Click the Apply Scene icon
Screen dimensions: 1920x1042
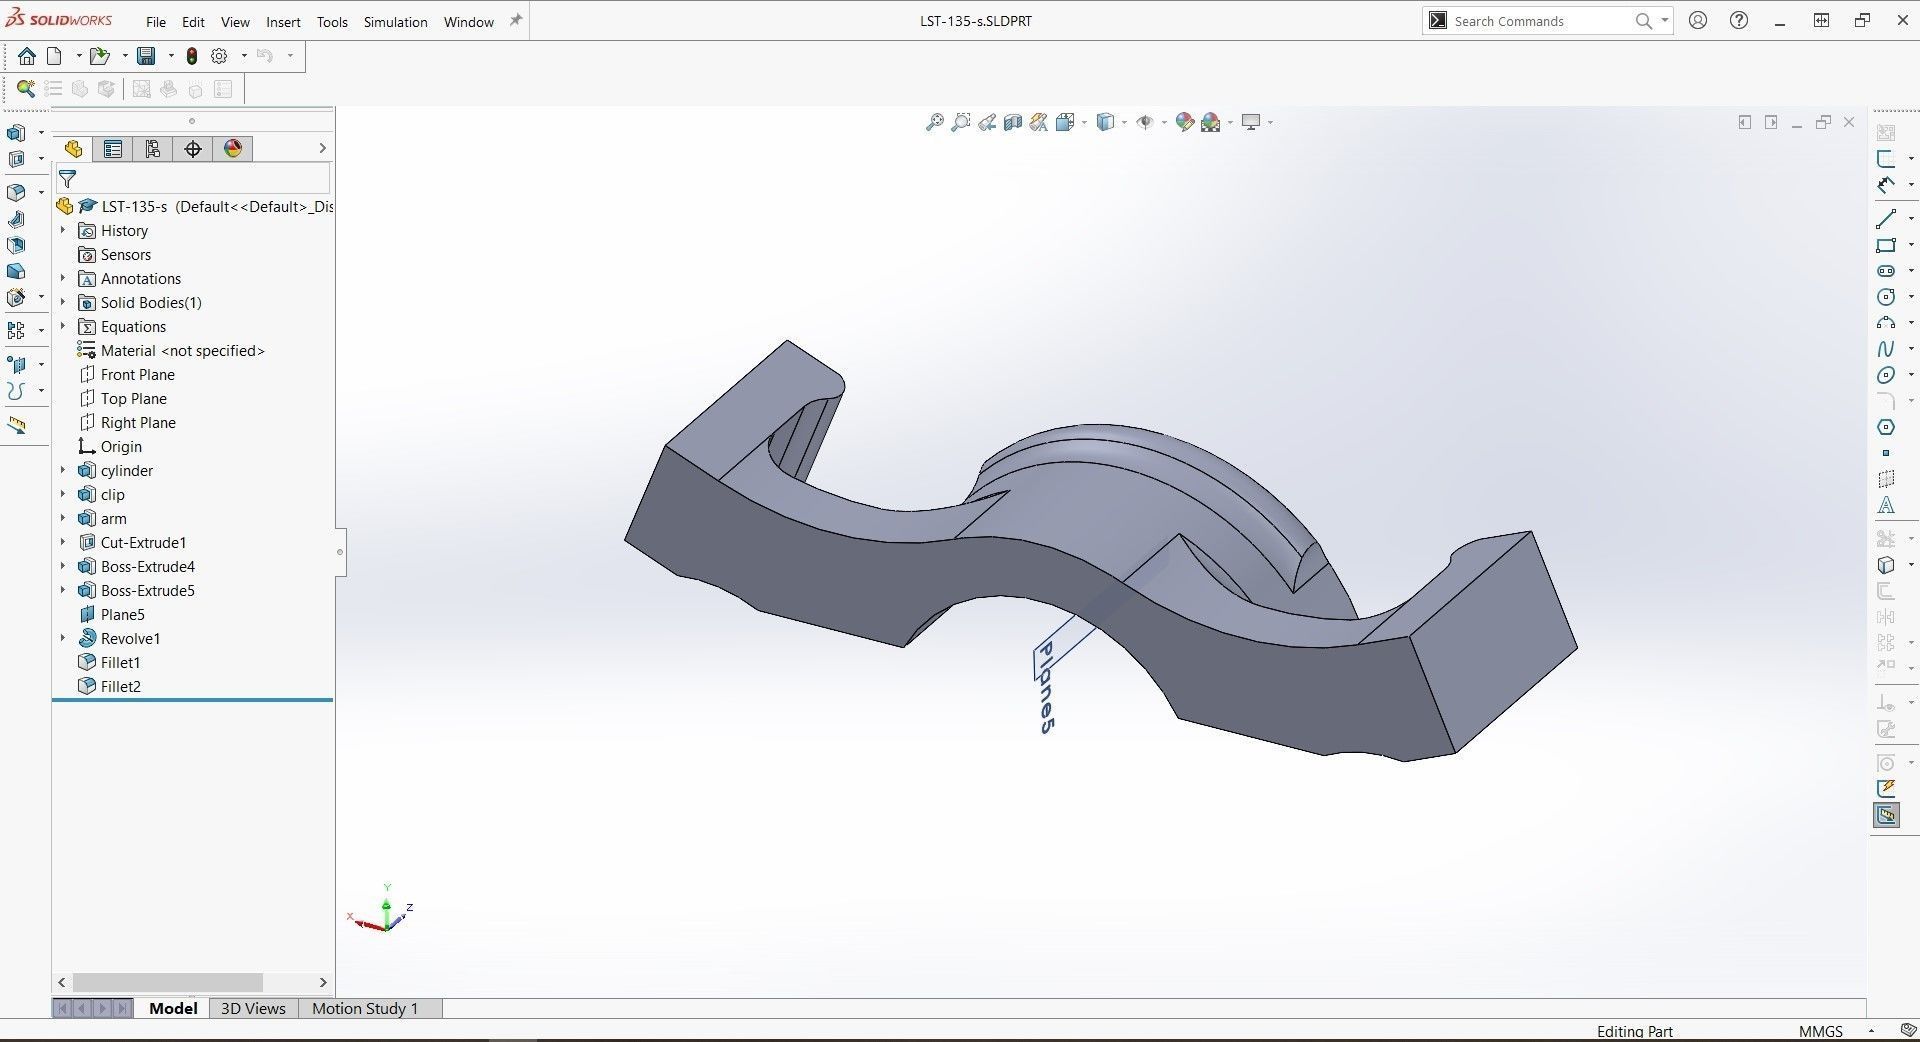[1213, 122]
